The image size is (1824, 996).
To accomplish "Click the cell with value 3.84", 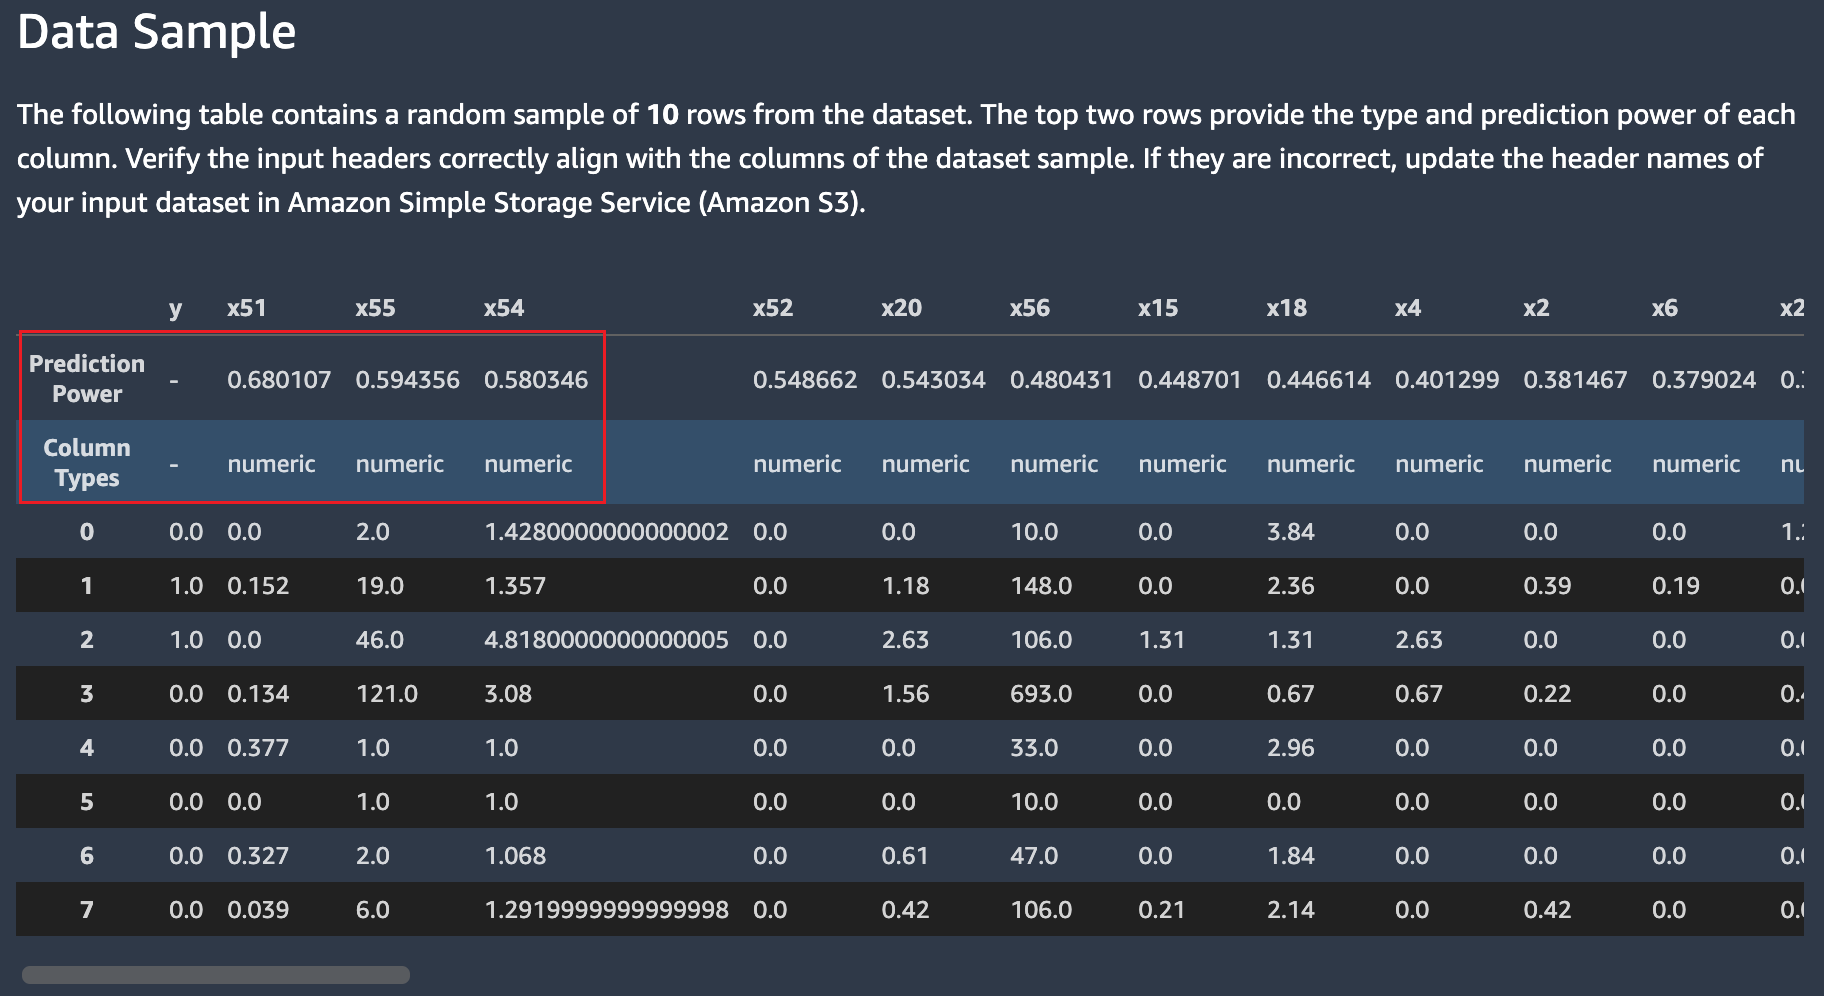I will click(1290, 532).
